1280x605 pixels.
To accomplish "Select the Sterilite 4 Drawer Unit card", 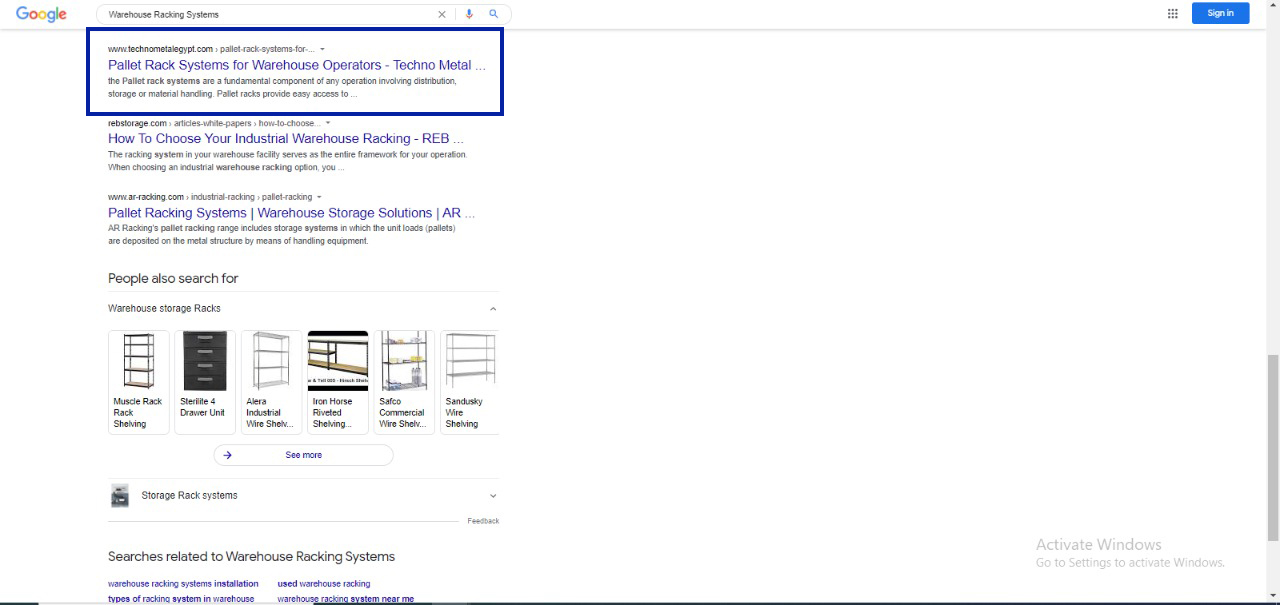I will point(205,382).
